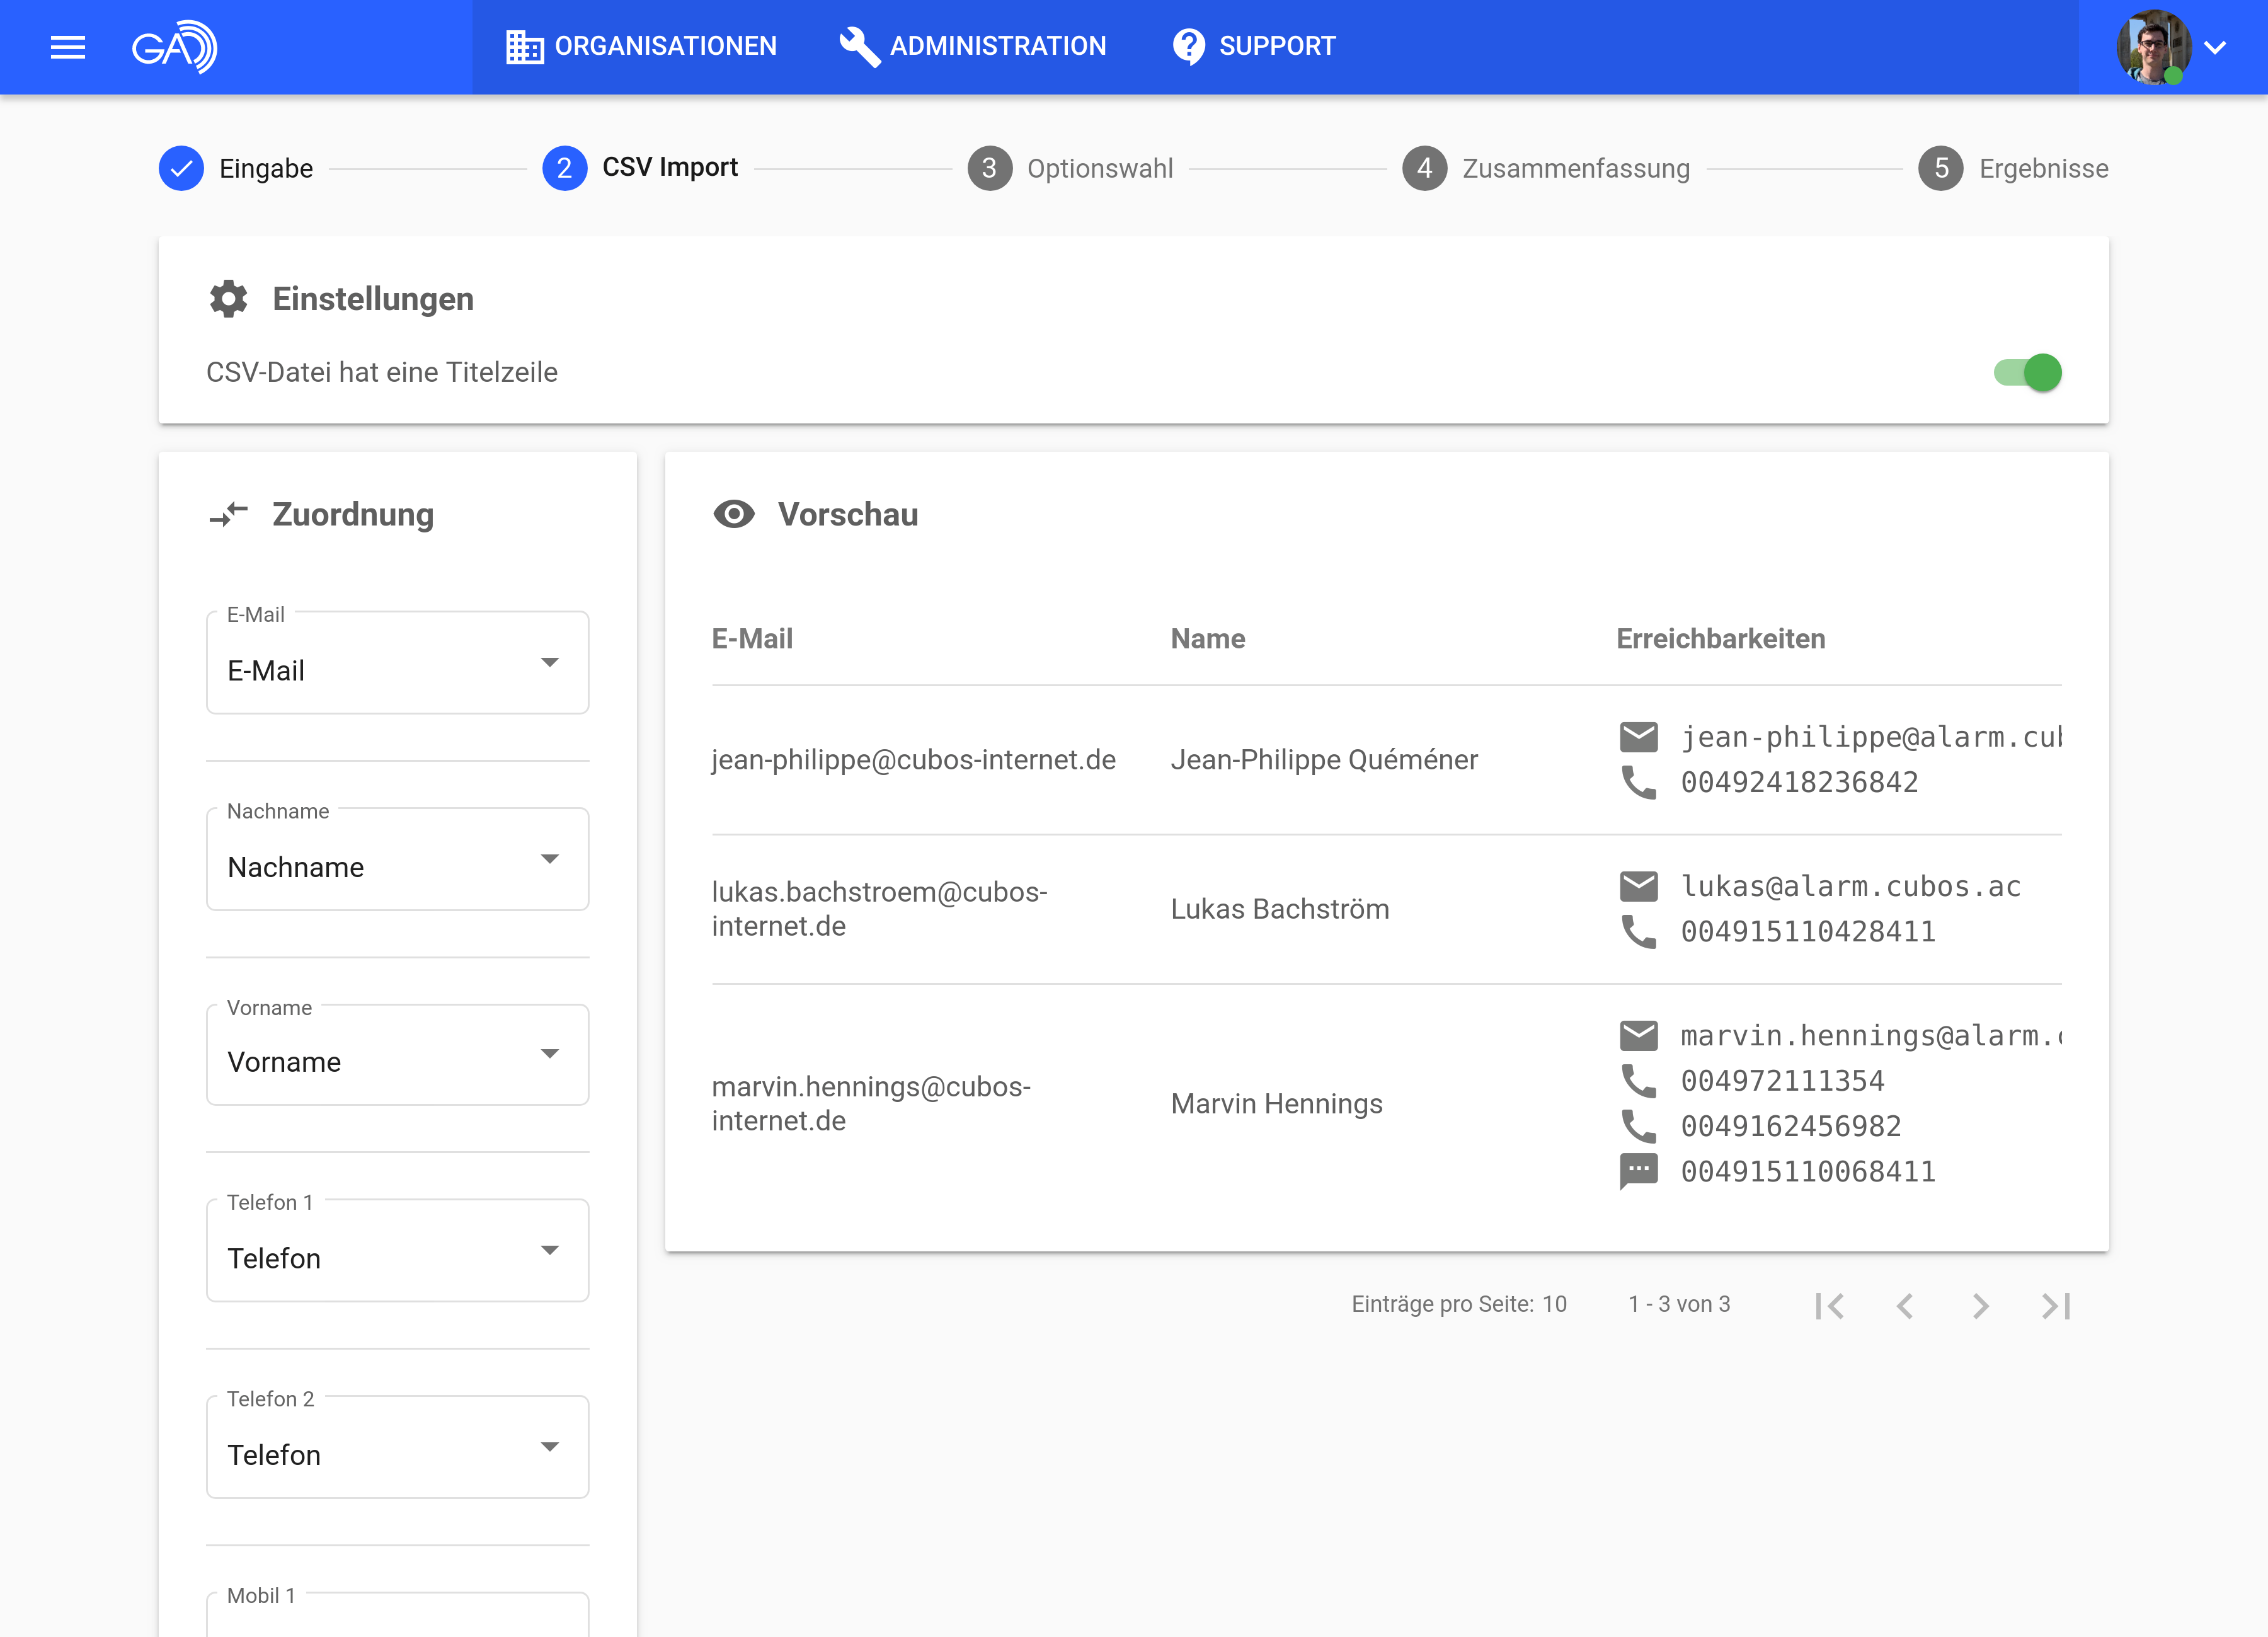
Task: Open the hamburger navigation menu
Action: point(67,47)
